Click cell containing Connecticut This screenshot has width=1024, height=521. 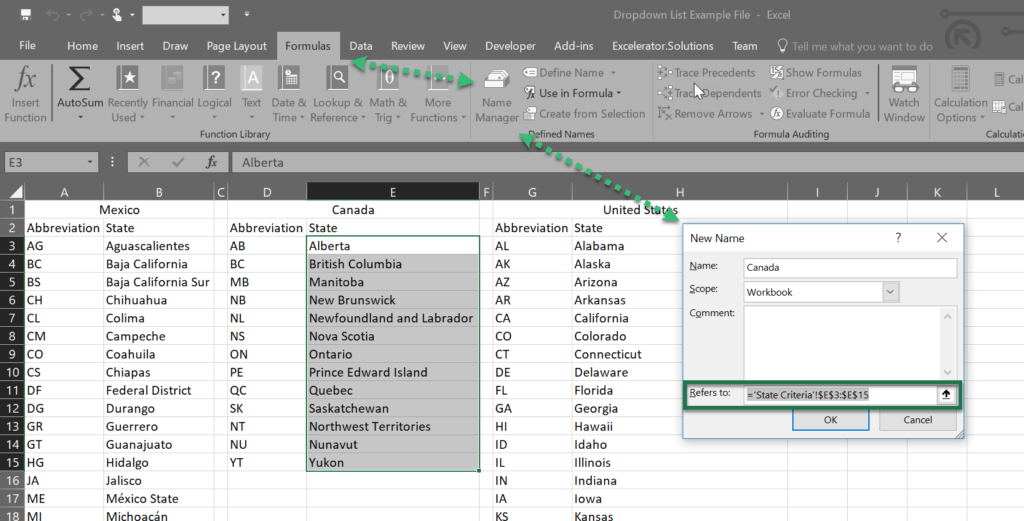679,355
